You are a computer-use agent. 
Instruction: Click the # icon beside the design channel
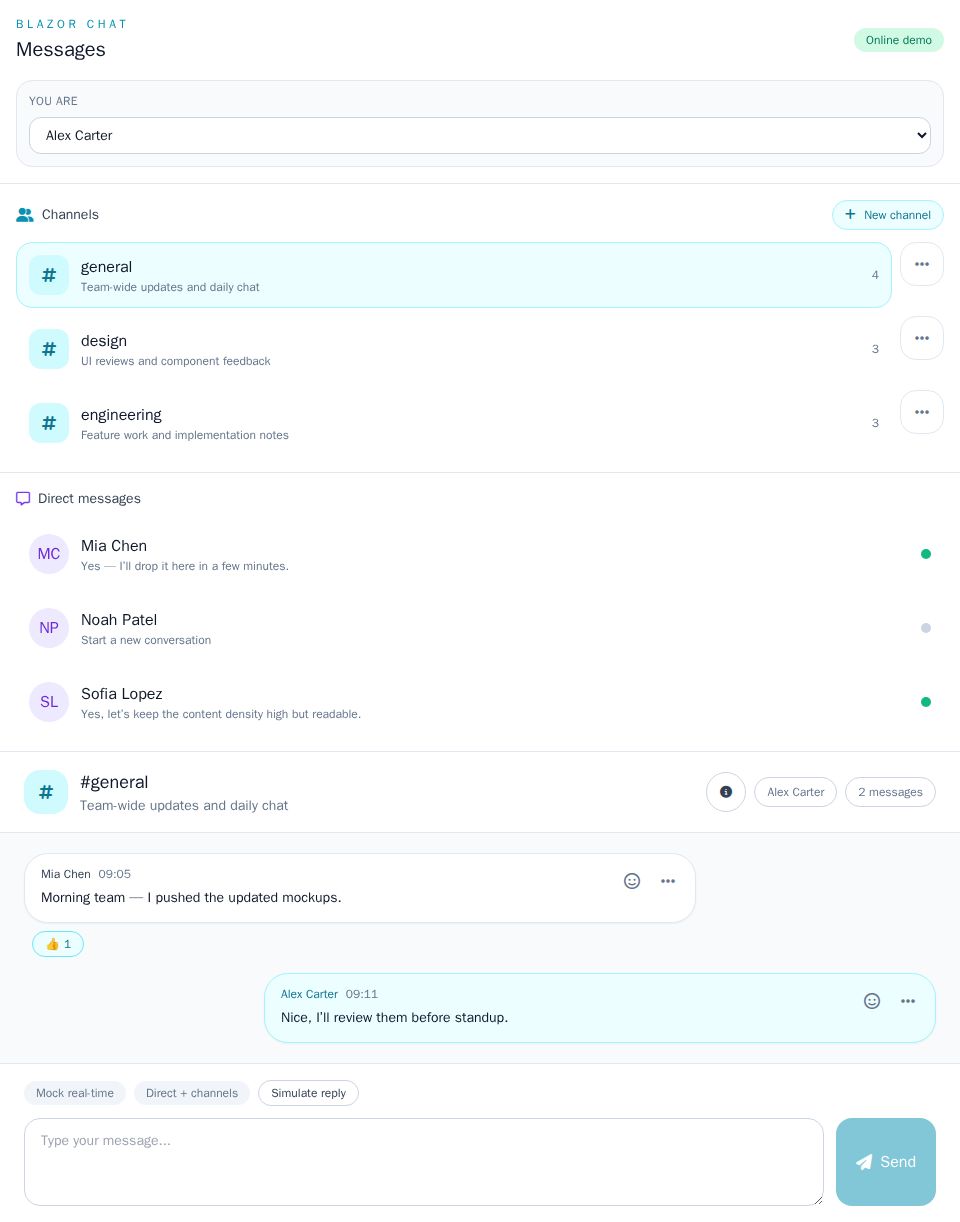[49, 349]
